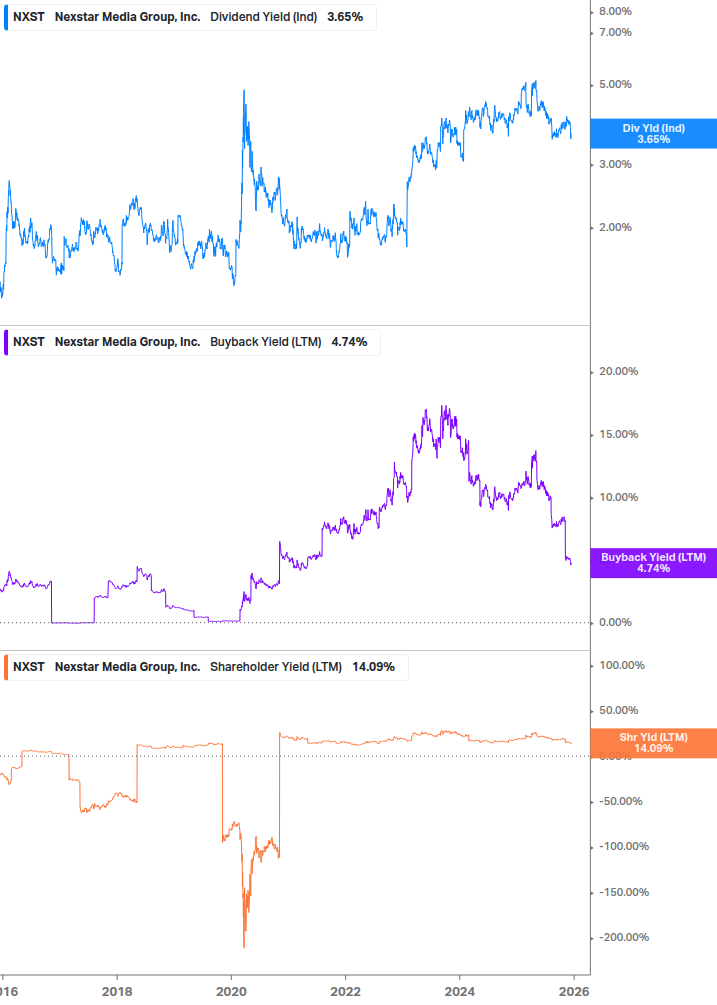Click the 2.00% tick on the dividend axis
Screen dimensions: 717x1005
coord(615,228)
